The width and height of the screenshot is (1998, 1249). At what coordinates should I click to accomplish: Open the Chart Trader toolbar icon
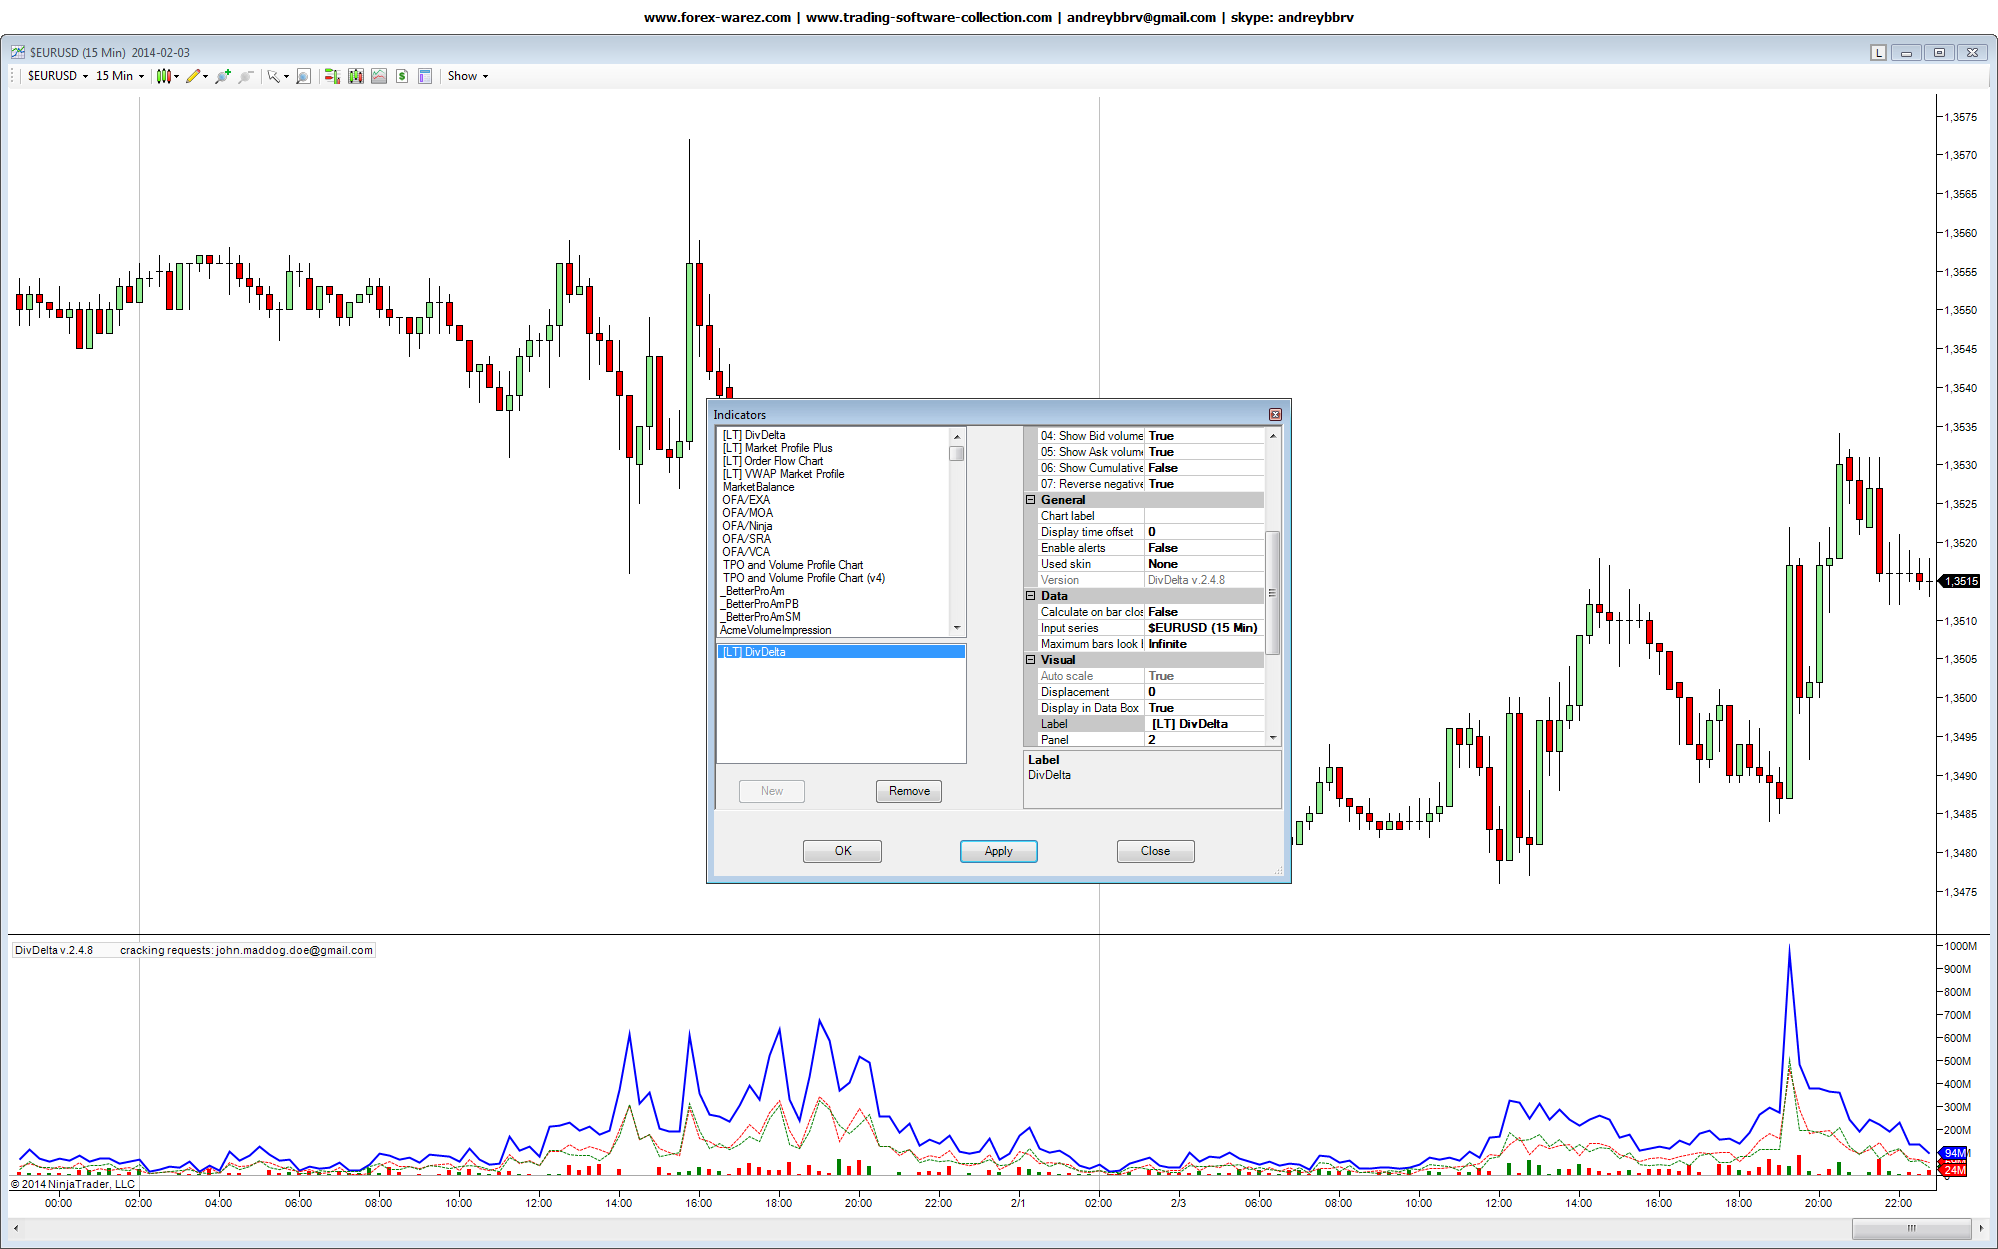point(332,76)
